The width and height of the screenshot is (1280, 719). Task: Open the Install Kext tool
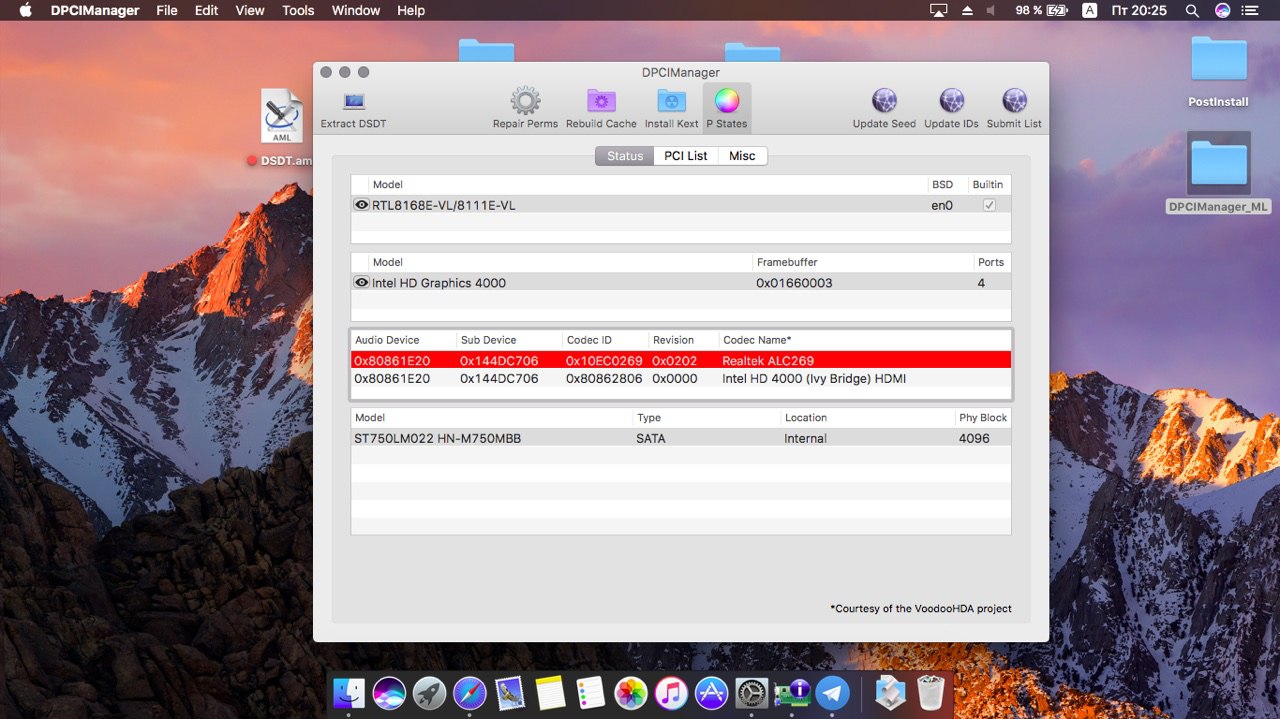pyautogui.click(x=671, y=102)
